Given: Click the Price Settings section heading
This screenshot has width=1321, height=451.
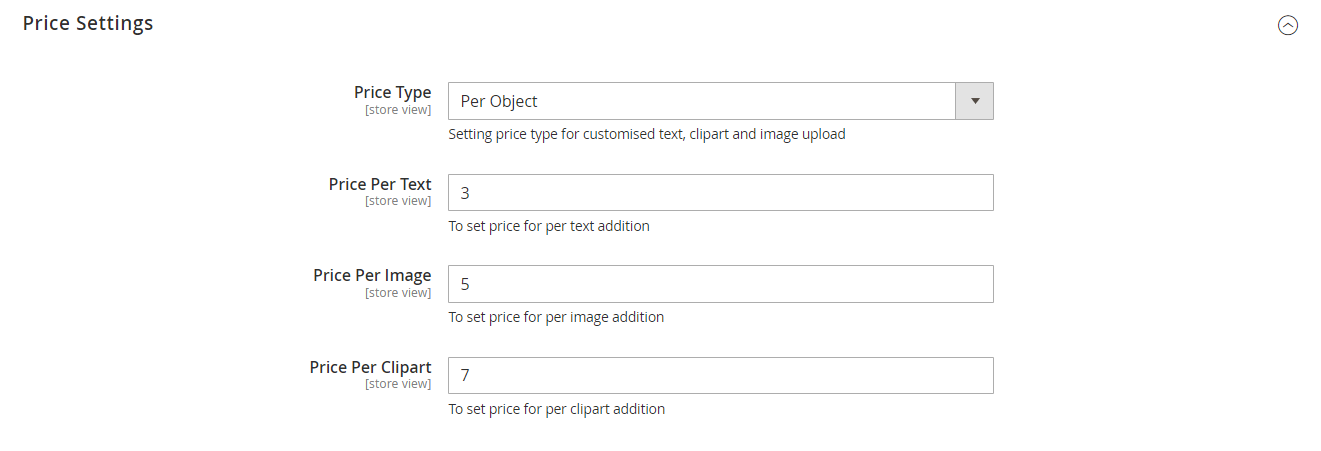Looking at the screenshot, I should (x=88, y=23).
